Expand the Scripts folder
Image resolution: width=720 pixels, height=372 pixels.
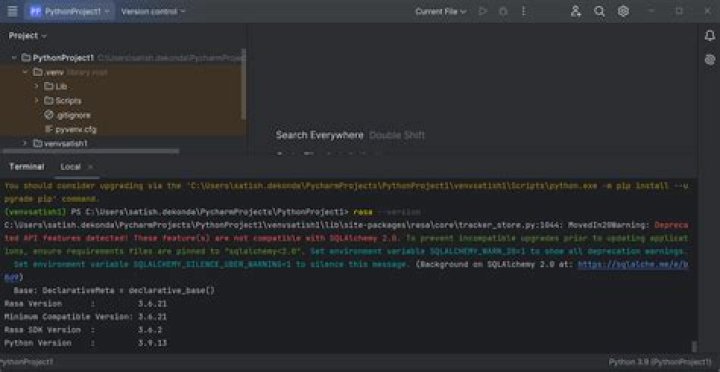(37, 101)
